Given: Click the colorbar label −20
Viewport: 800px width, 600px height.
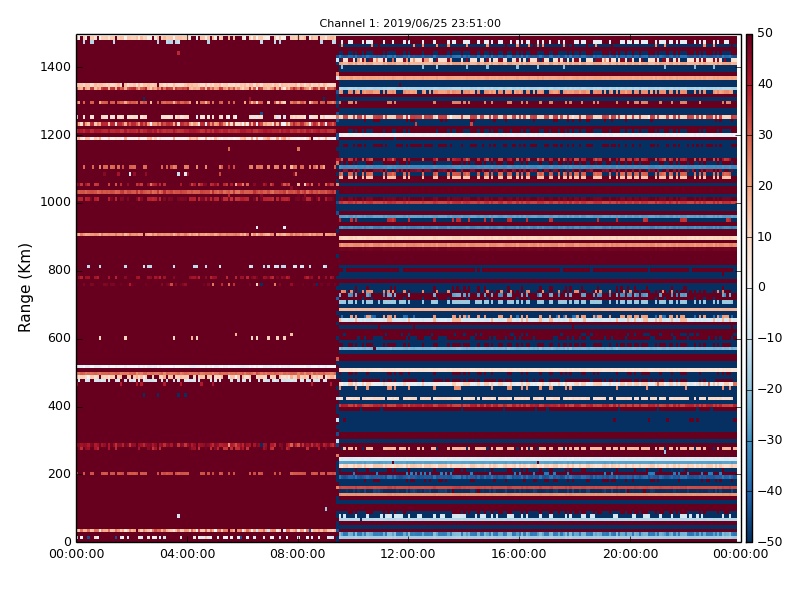Looking at the screenshot, I should pos(769,389).
